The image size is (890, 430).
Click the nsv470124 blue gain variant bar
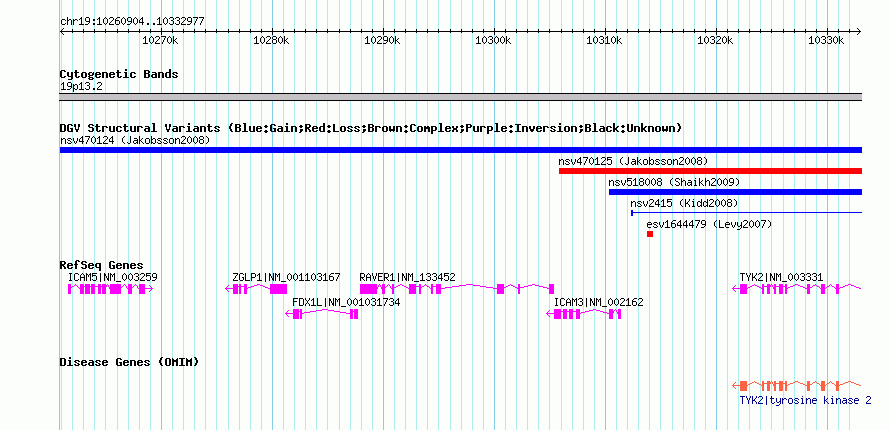(461, 150)
